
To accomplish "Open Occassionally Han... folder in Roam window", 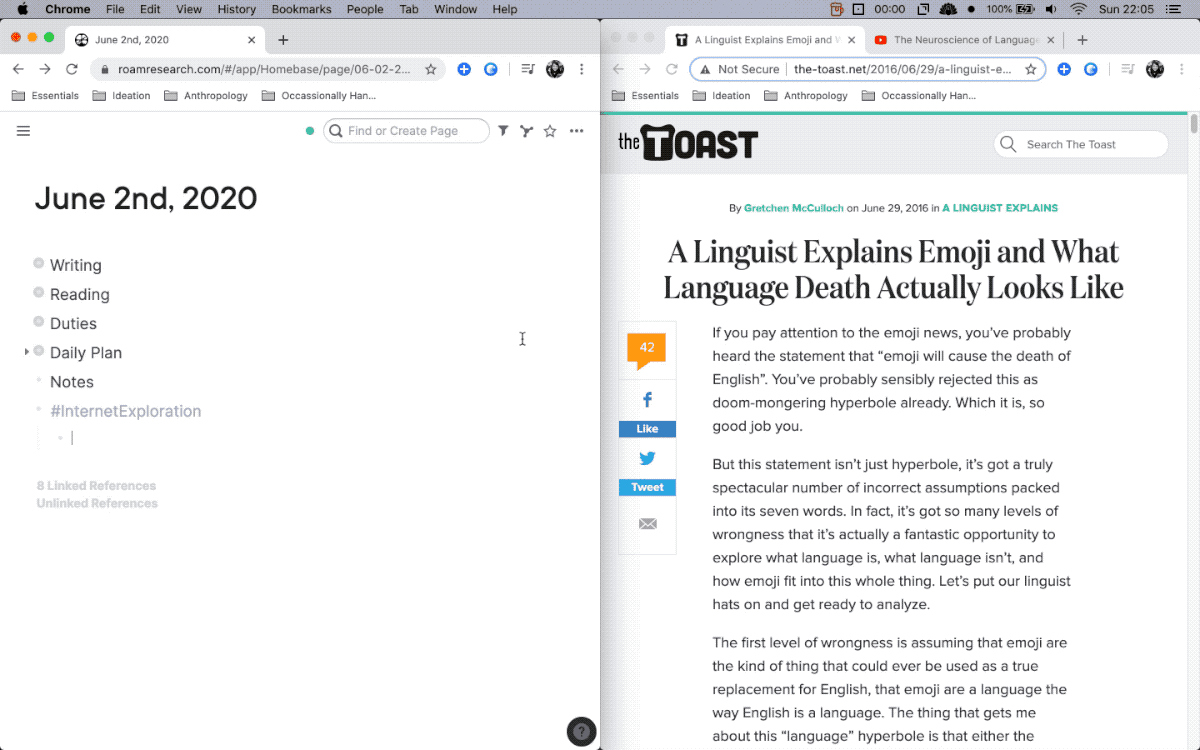I will tap(318, 96).
